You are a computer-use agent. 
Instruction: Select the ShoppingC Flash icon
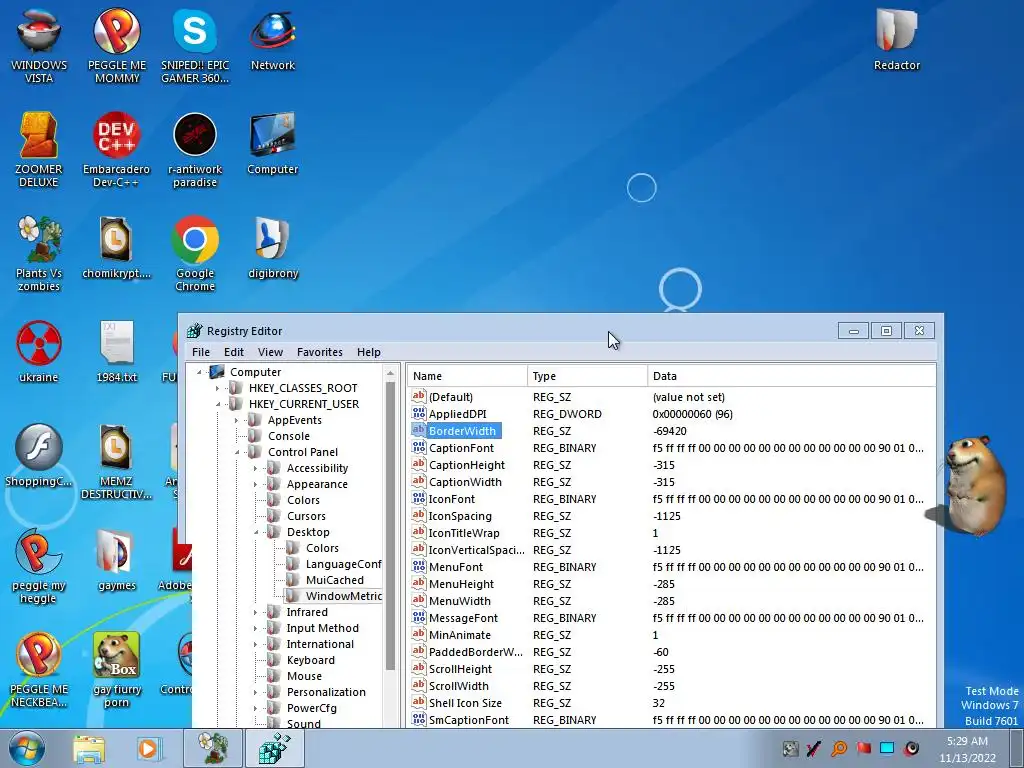coord(39,456)
